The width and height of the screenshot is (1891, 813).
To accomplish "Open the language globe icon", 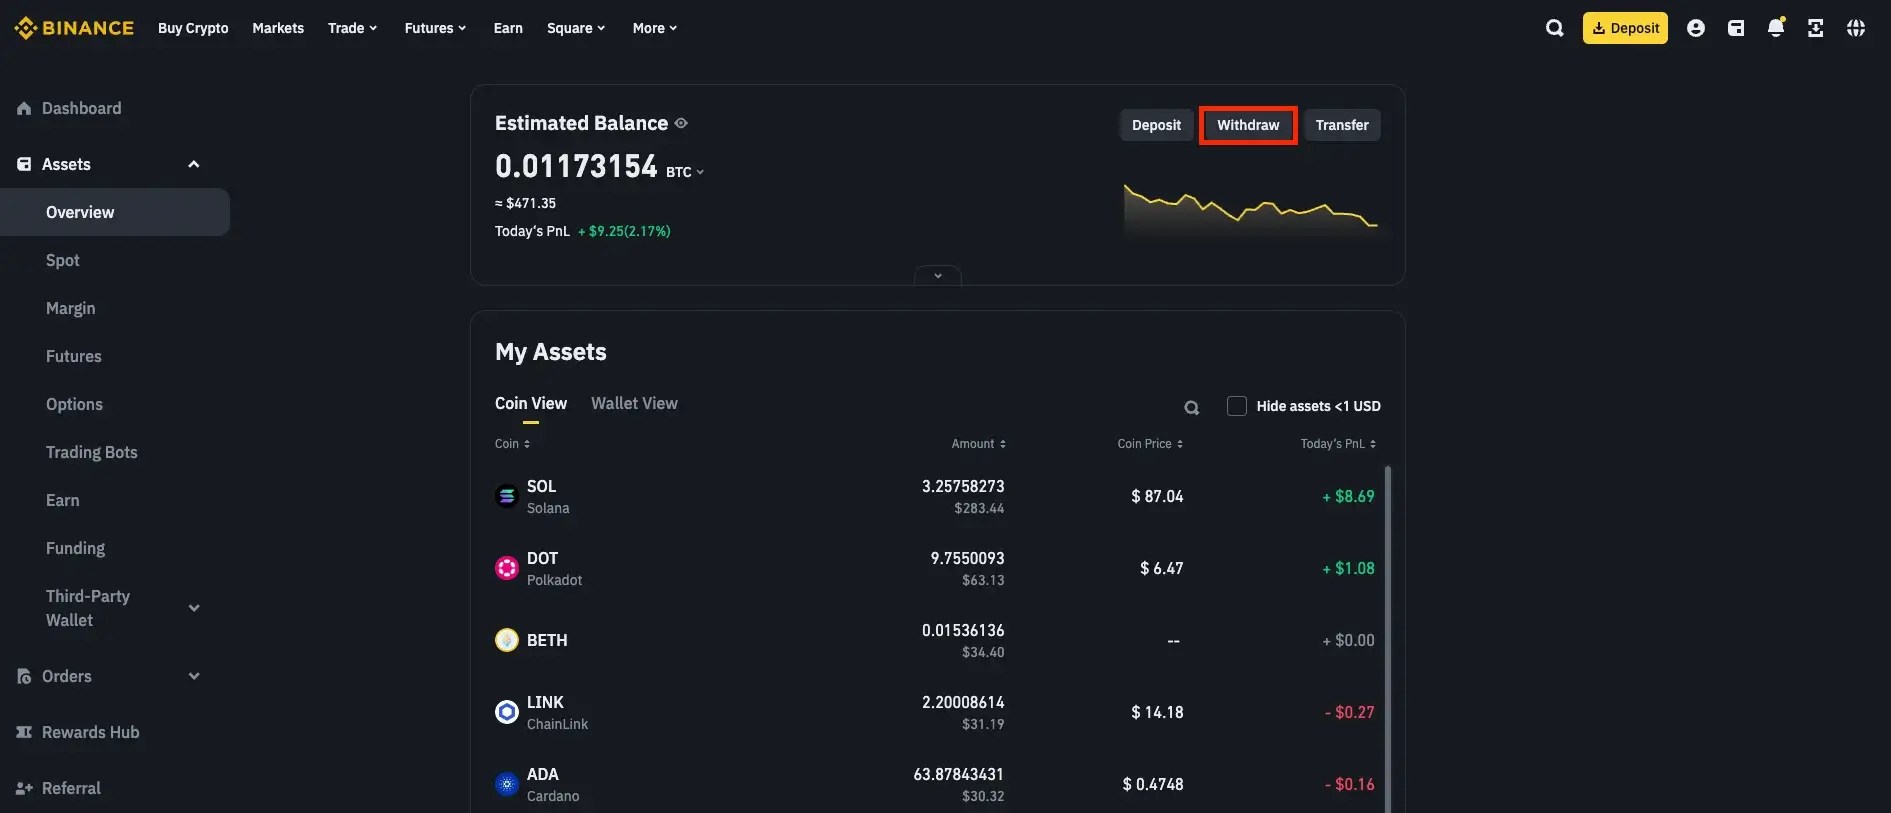I will [1856, 28].
